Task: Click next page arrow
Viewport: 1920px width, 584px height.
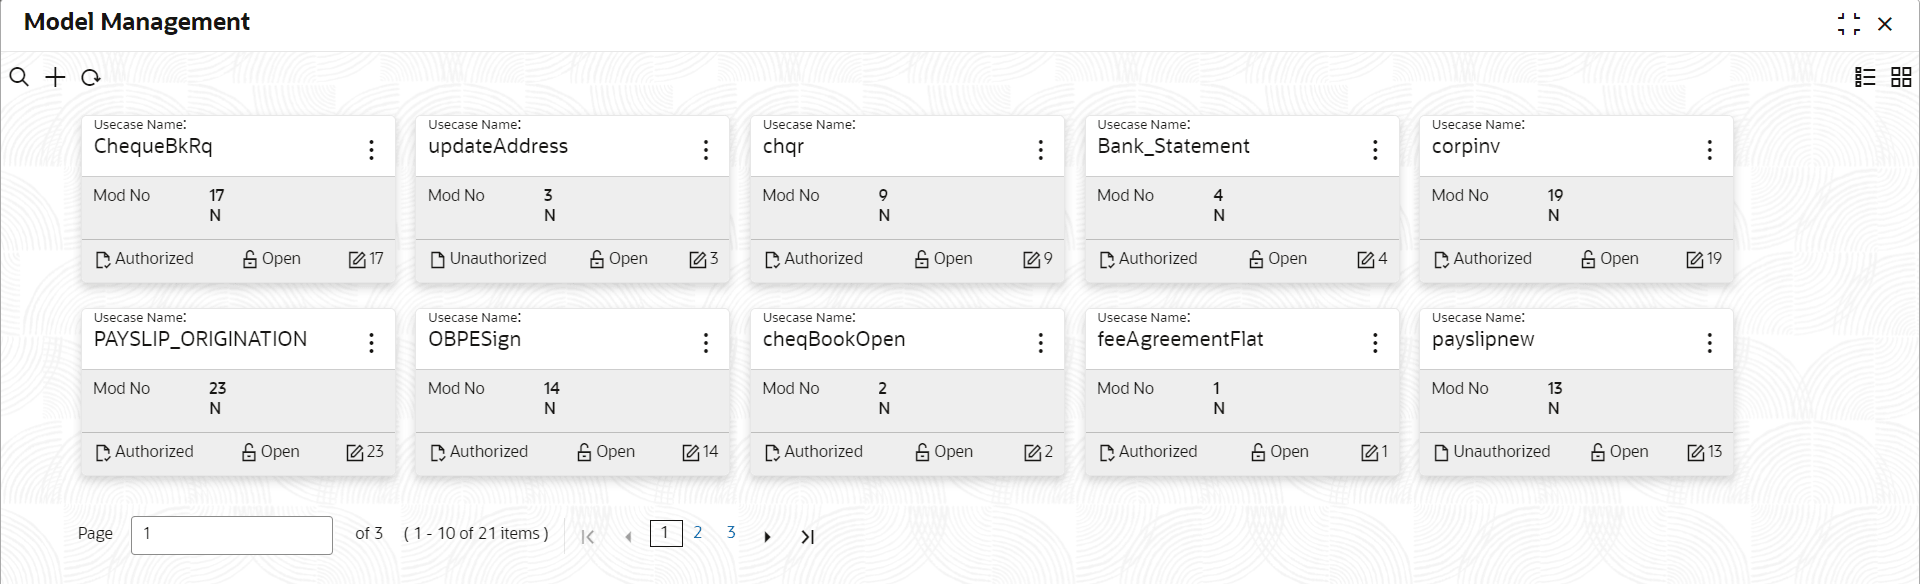Action: [767, 537]
